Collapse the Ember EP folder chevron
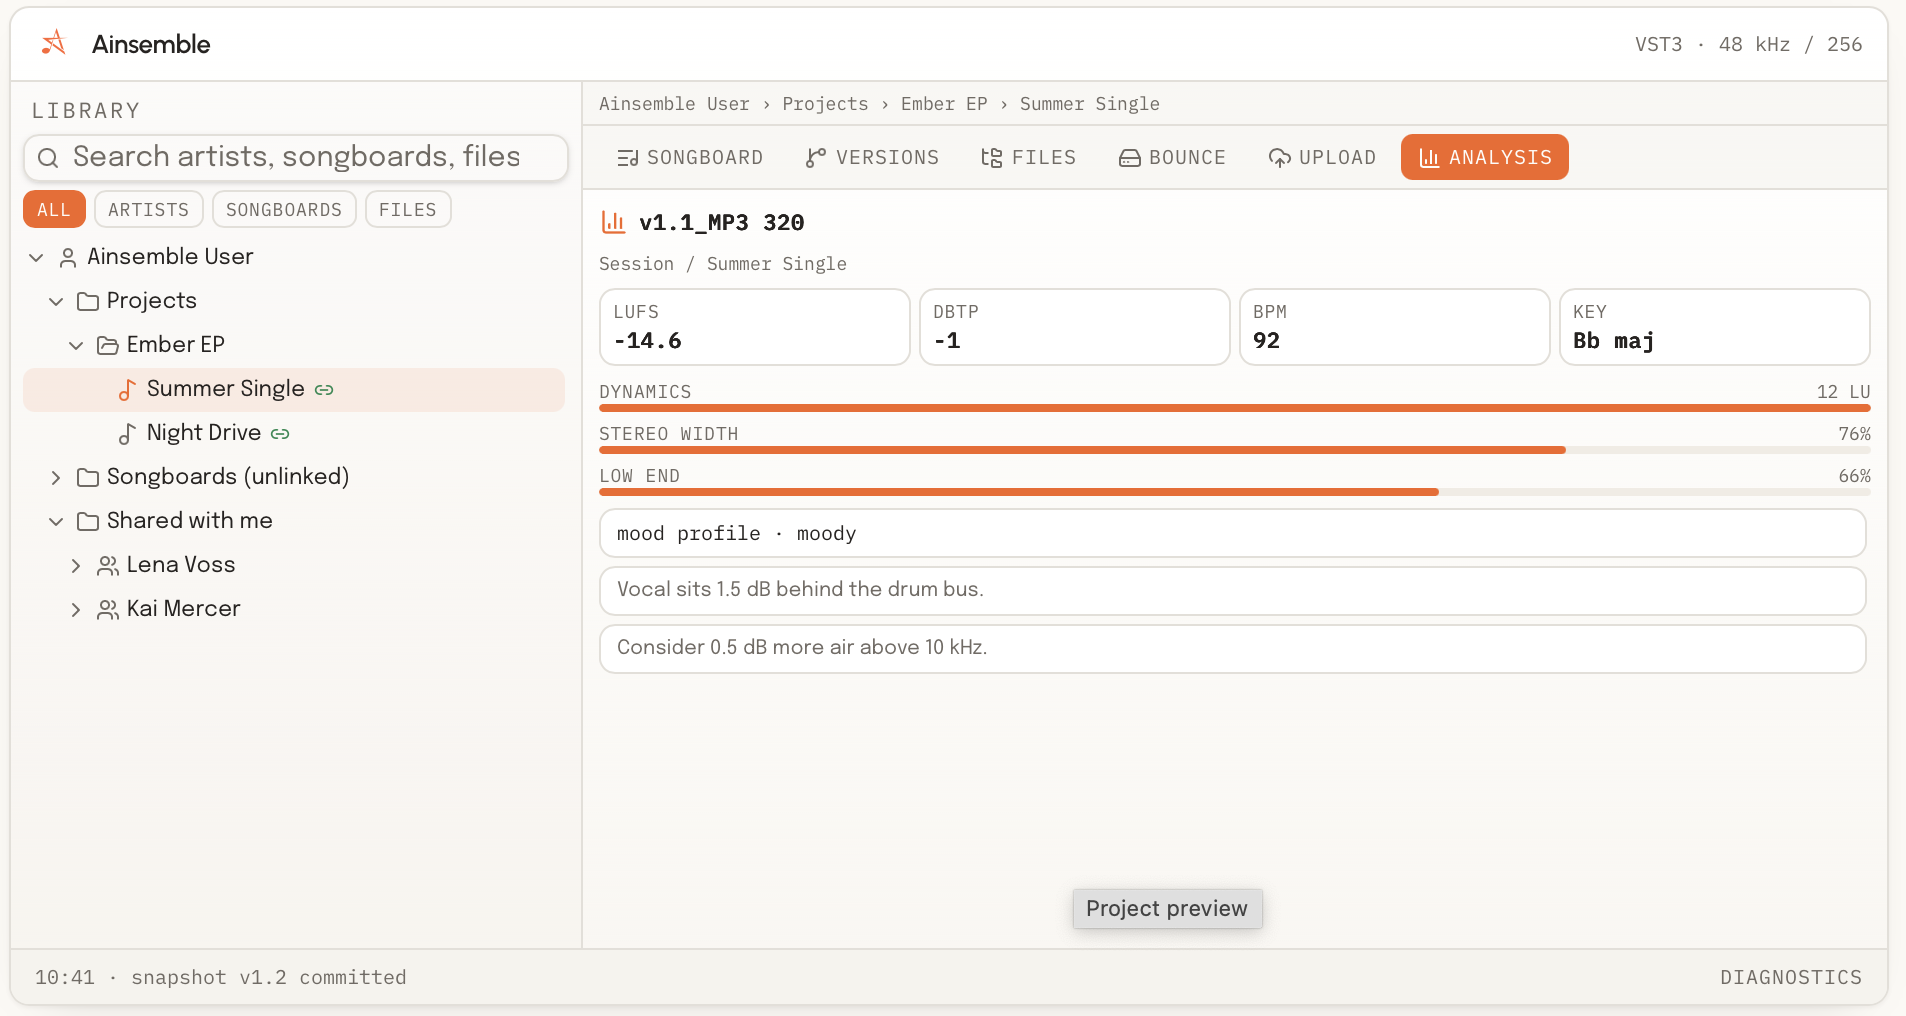 [76, 345]
